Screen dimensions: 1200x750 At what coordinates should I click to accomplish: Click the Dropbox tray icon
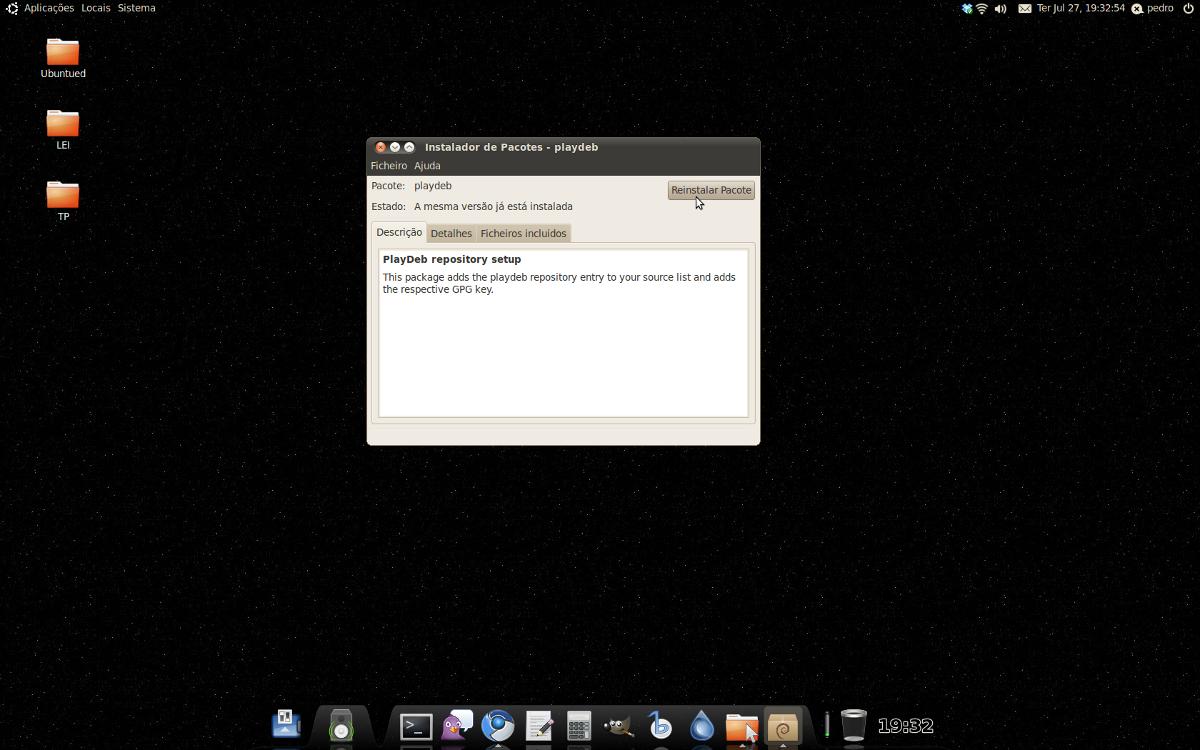(967, 8)
